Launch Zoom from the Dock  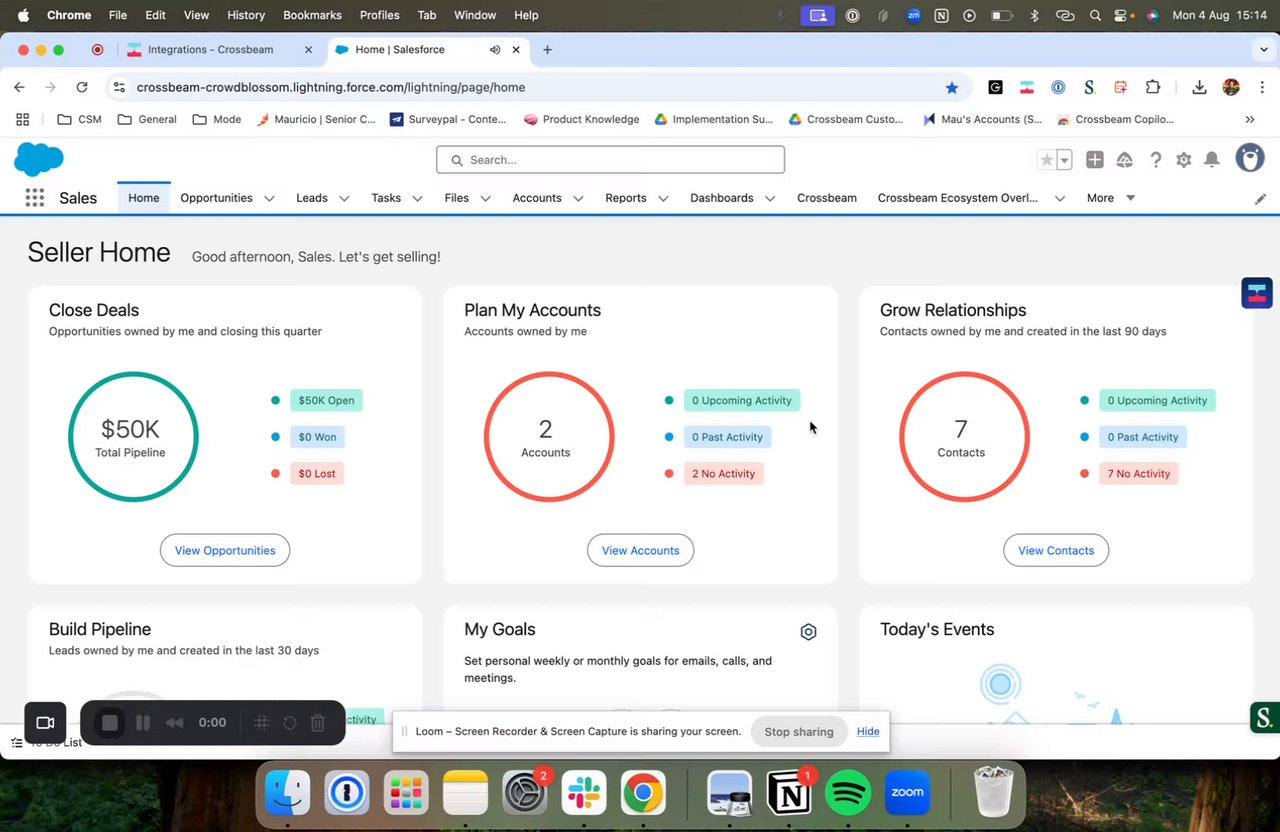pos(907,794)
